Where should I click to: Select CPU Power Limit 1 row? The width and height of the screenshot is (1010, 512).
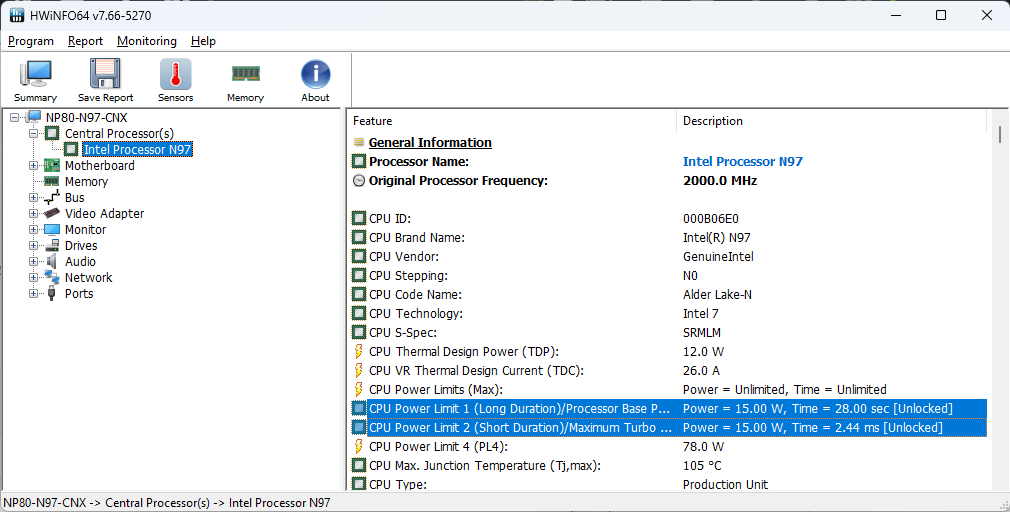coord(668,408)
